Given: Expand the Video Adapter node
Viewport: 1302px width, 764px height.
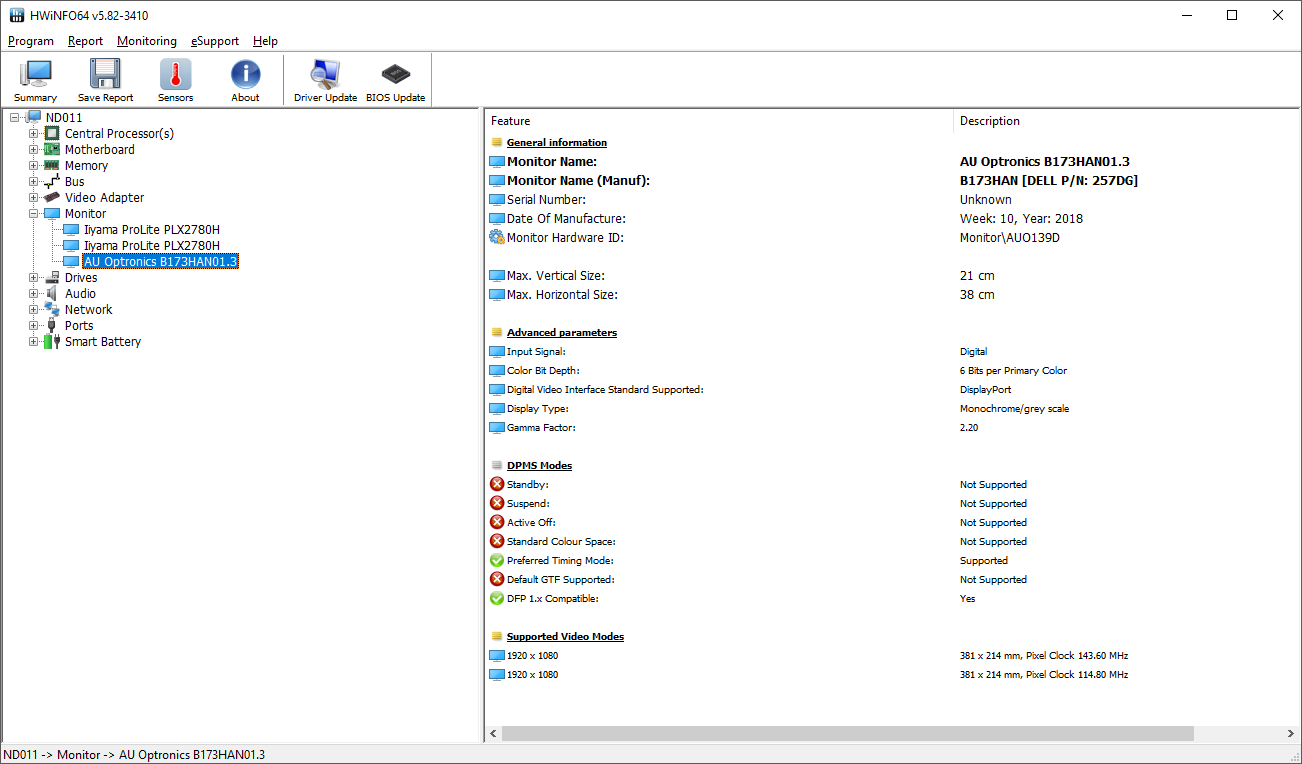Looking at the screenshot, I should coord(33,198).
